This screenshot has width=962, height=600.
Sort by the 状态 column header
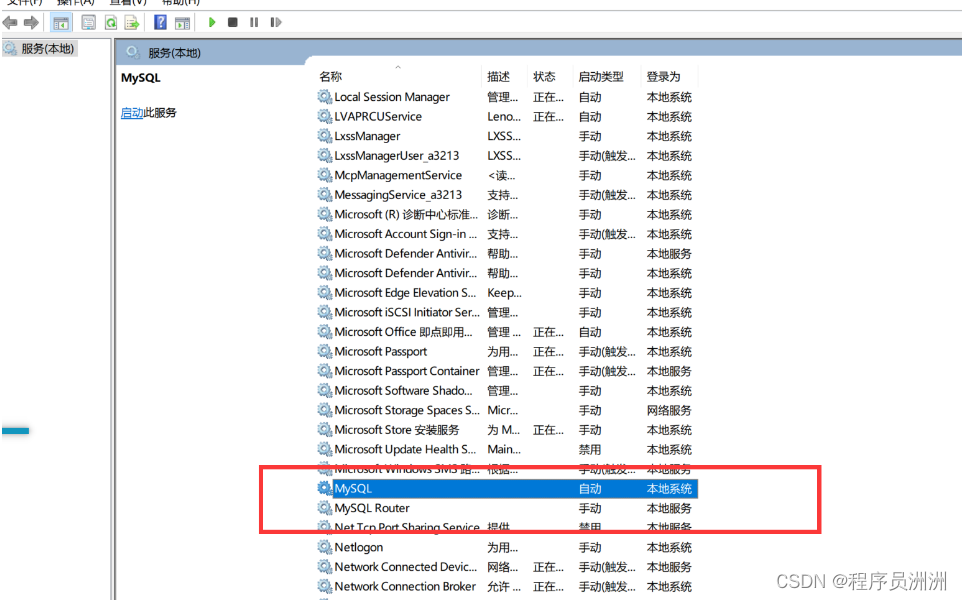click(x=544, y=77)
